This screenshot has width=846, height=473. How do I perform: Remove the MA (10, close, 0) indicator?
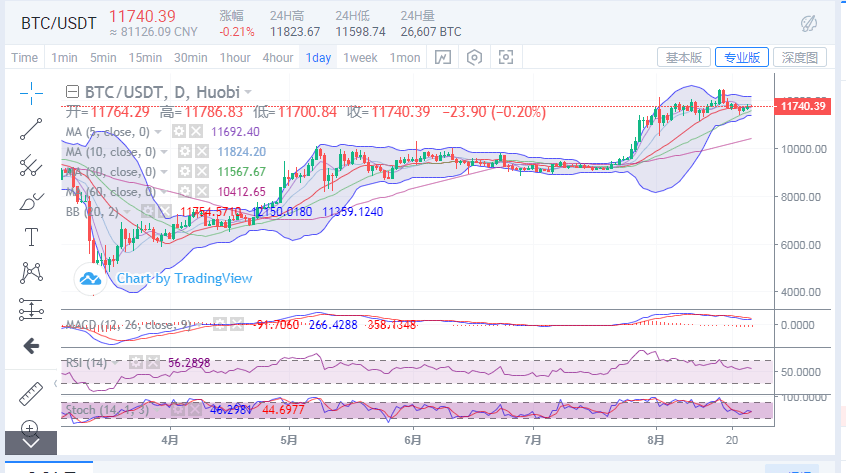tap(202, 152)
